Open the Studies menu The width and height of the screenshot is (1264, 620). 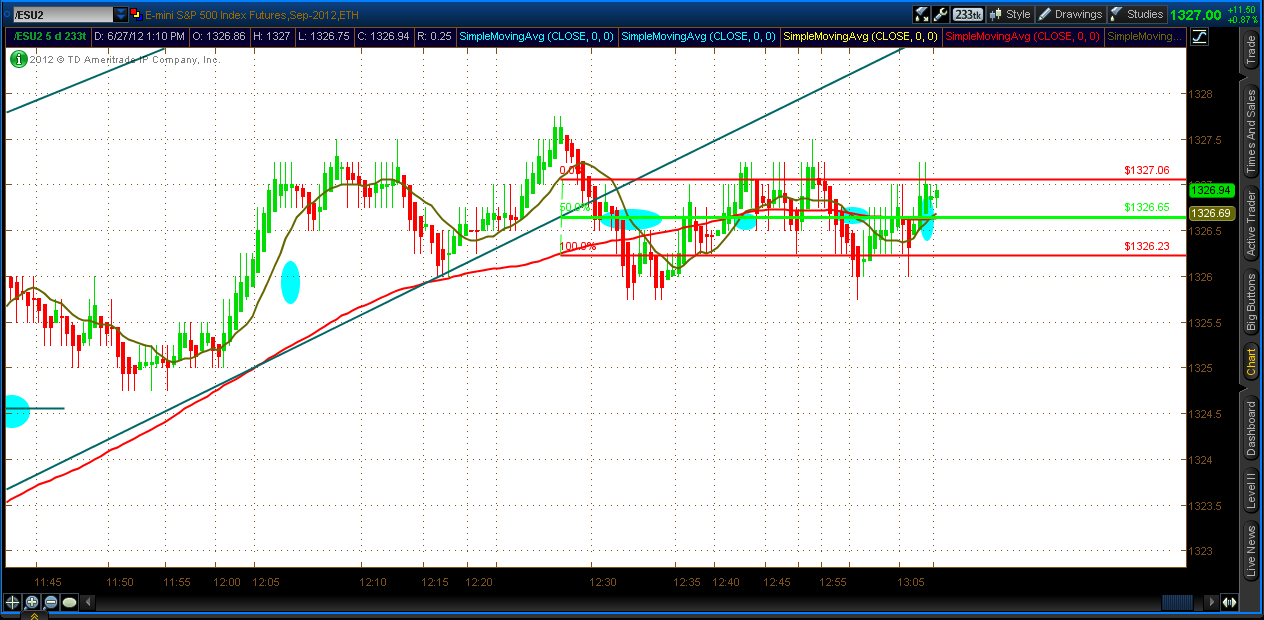point(1136,14)
